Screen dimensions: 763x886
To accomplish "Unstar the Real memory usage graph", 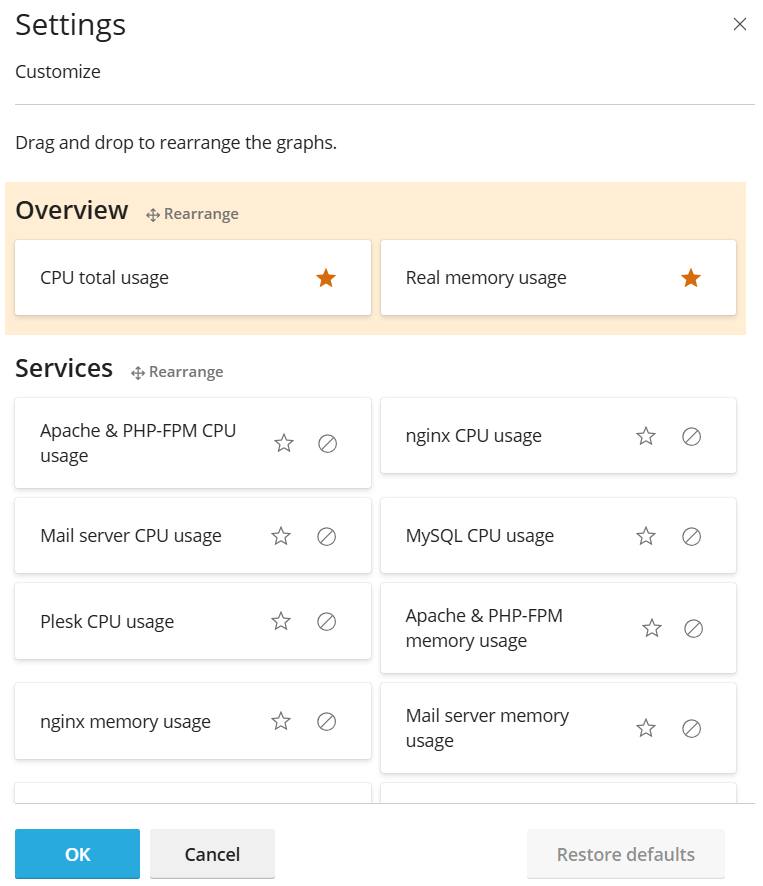I will click(691, 278).
